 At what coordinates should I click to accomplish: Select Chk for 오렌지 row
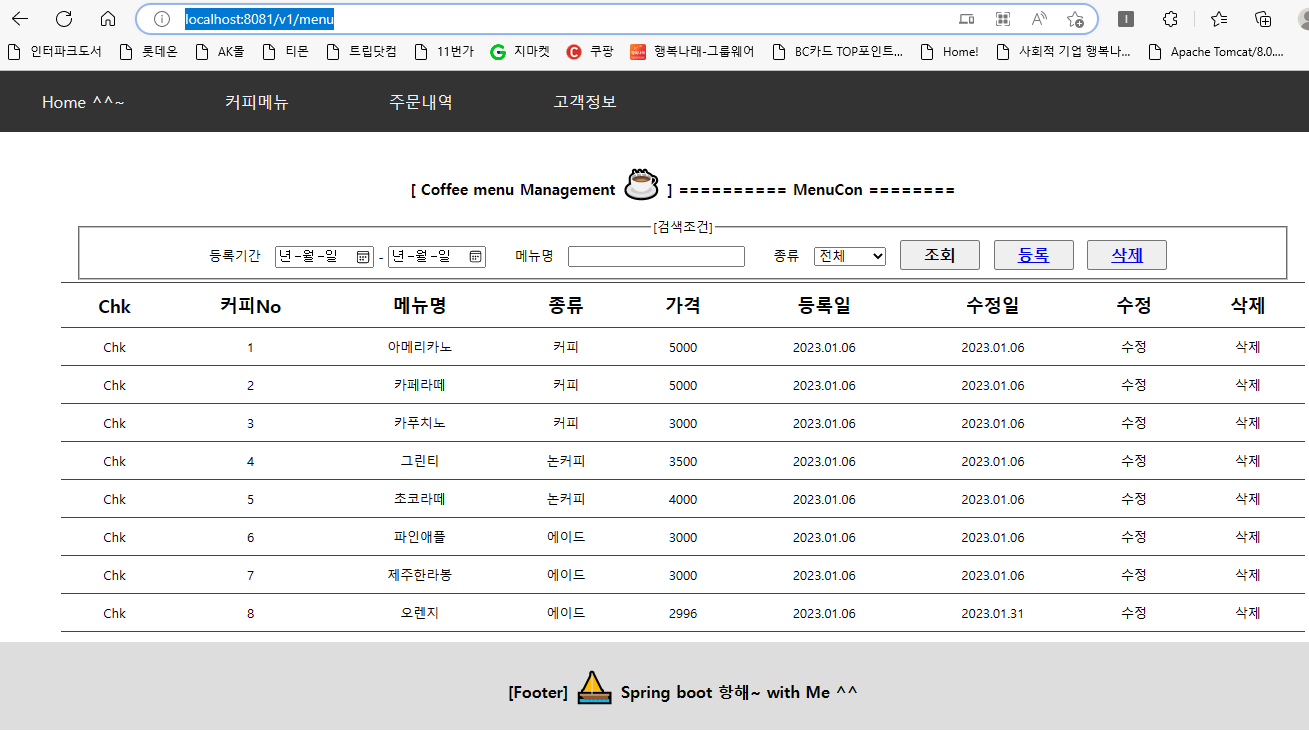115,613
